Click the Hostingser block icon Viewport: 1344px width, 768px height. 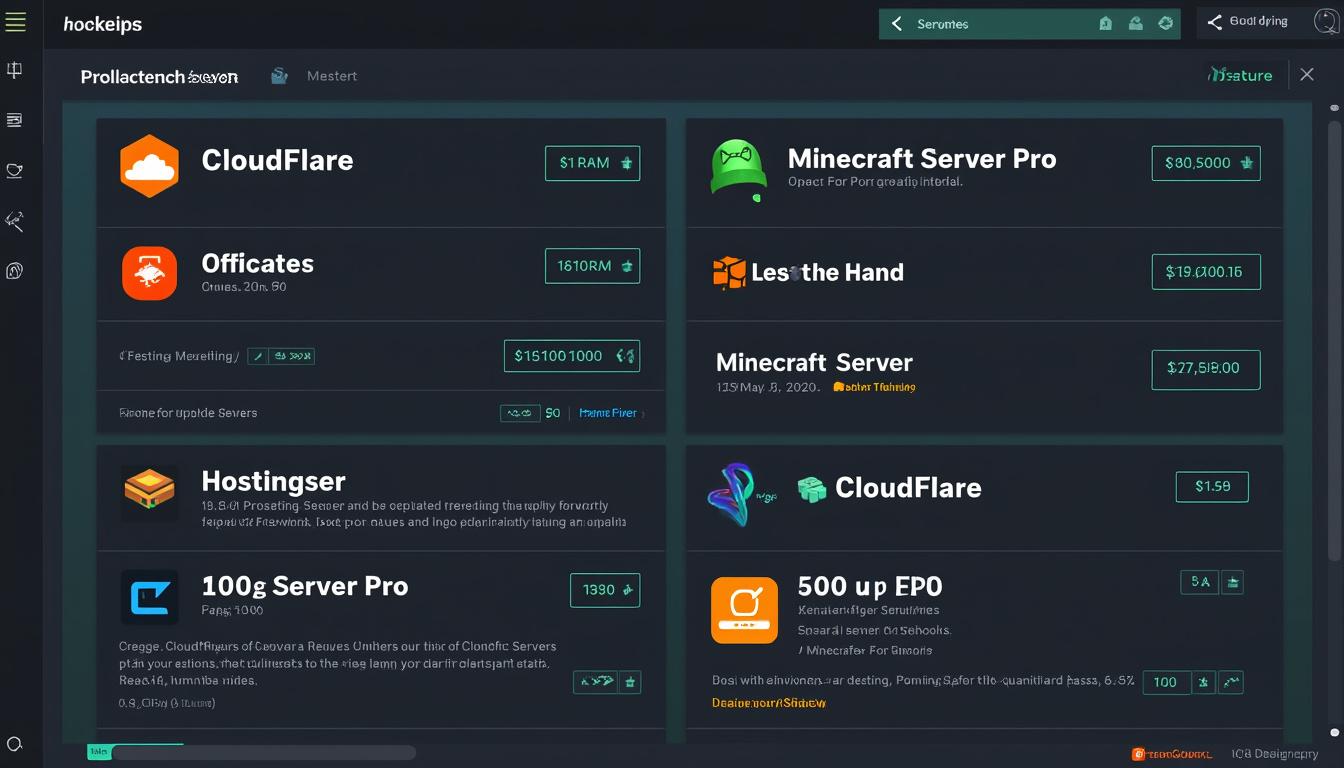pos(149,491)
